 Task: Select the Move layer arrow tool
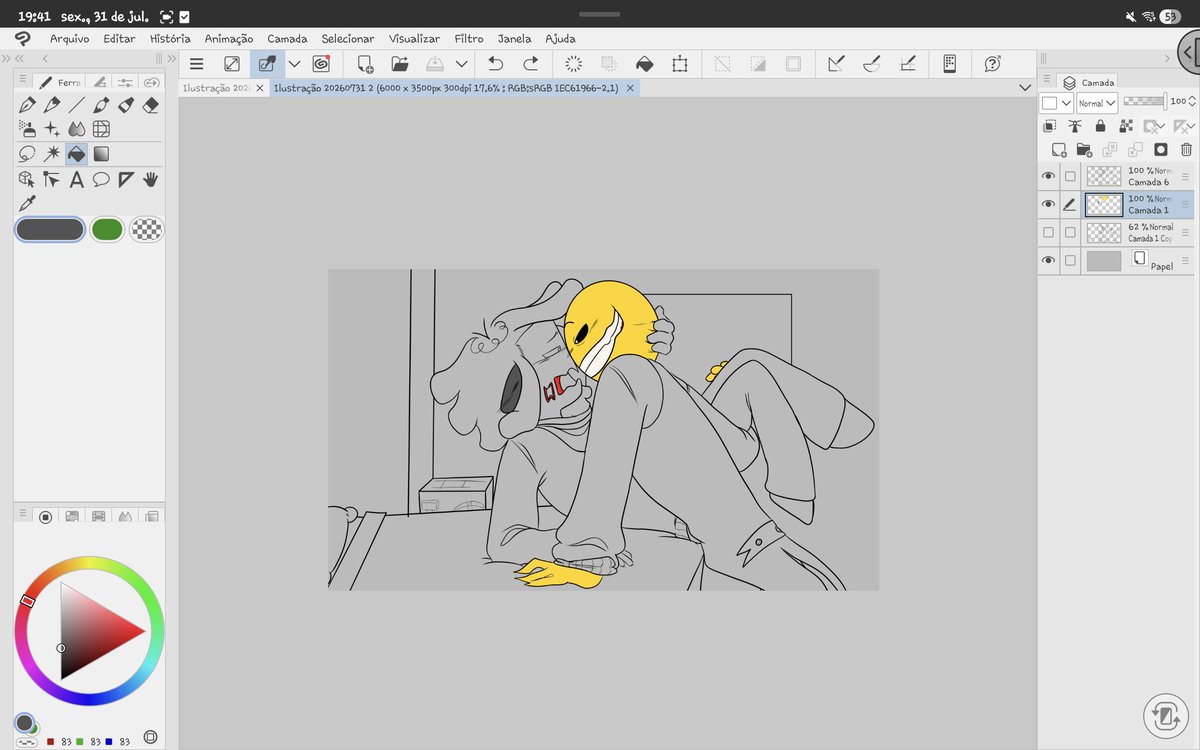coord(52,180)
